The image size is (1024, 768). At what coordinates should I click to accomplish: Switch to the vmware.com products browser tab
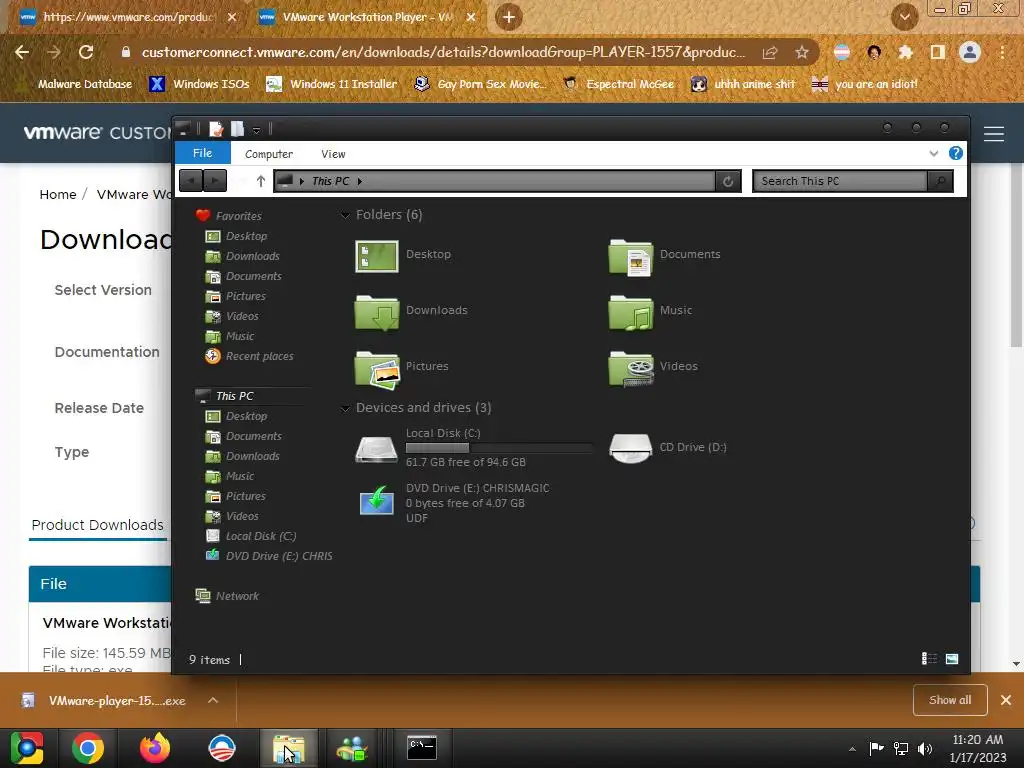click(129, 18)
